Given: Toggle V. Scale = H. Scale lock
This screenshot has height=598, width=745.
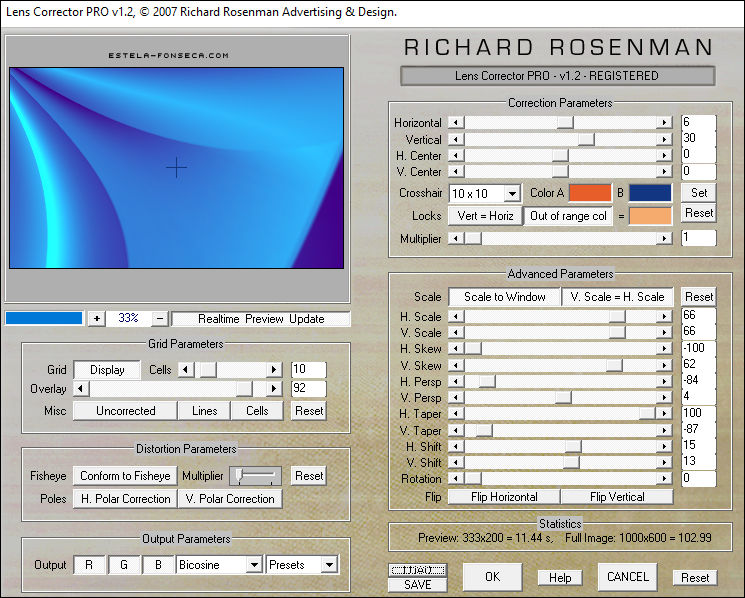Looking at the screenshot, I should [617, 296].
